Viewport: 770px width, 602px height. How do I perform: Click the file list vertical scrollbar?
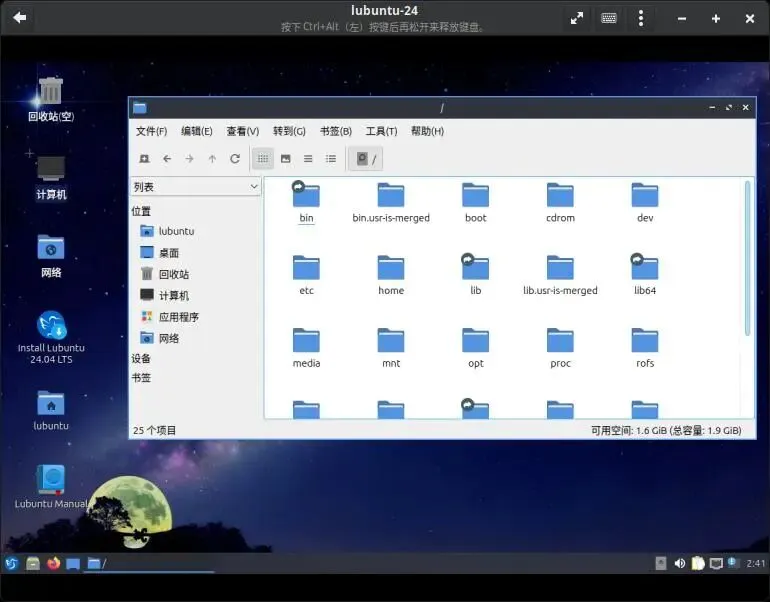point(747,258)
